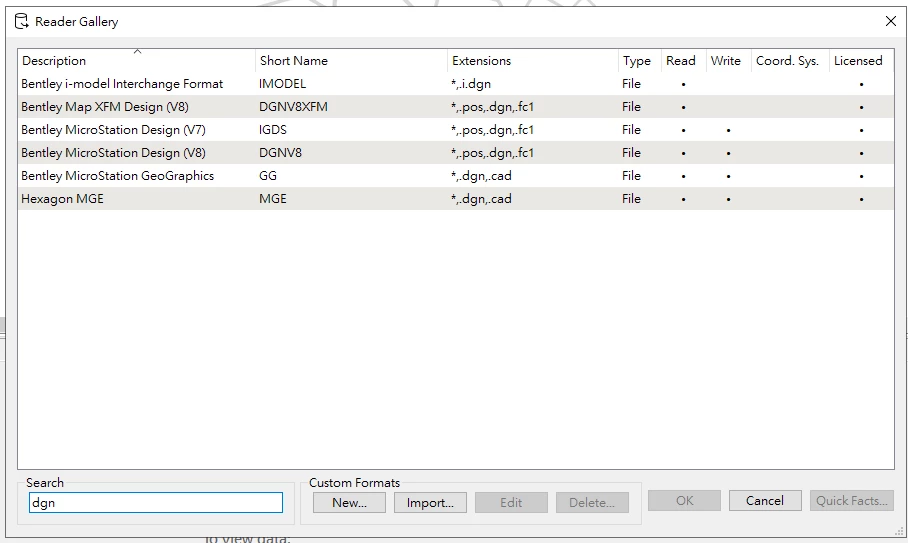Click the Delete... button
908x543 pixels.
tap(592, 502)
